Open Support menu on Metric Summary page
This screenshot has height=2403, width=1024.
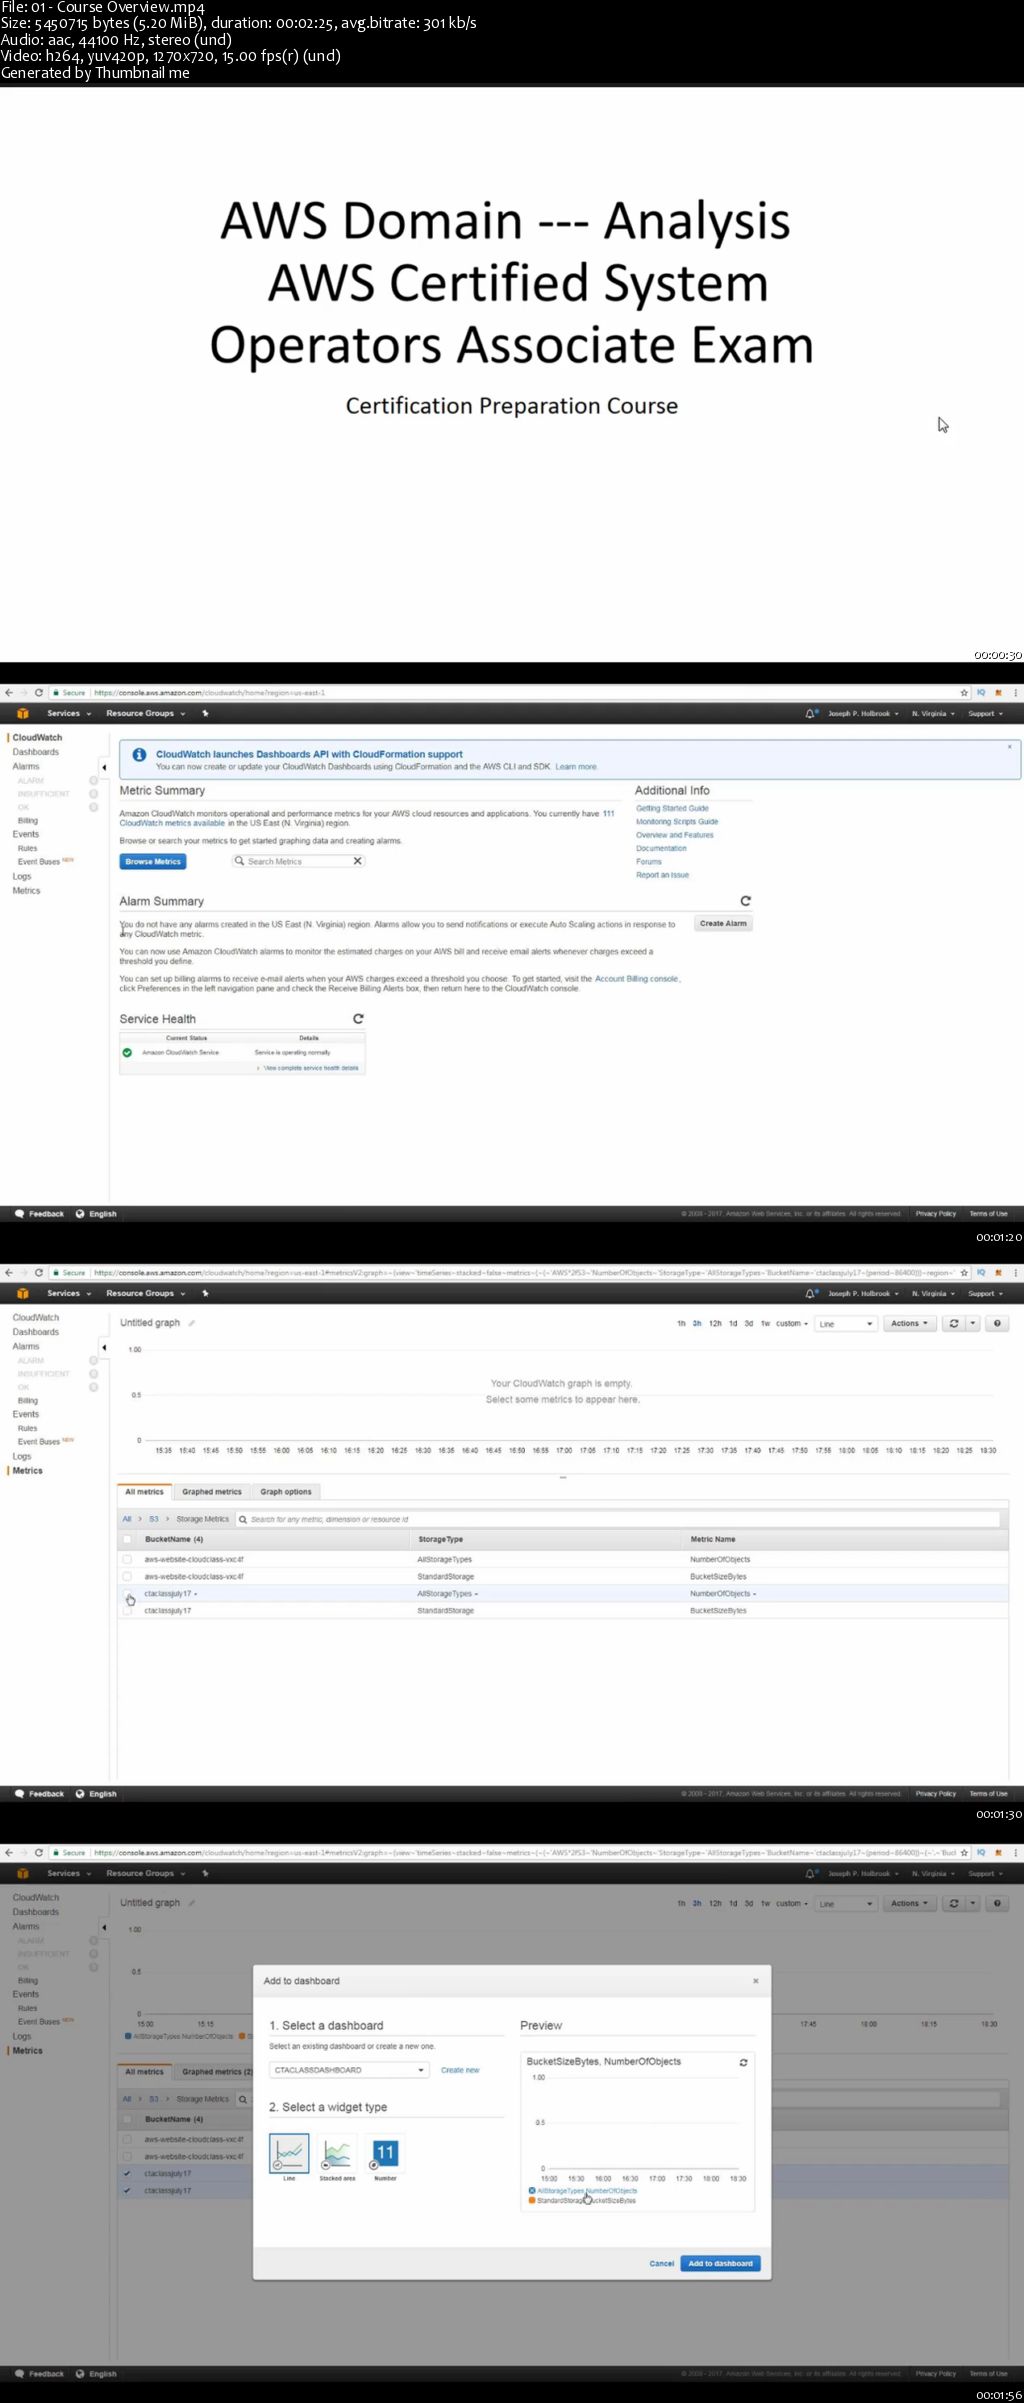(985, 713)
